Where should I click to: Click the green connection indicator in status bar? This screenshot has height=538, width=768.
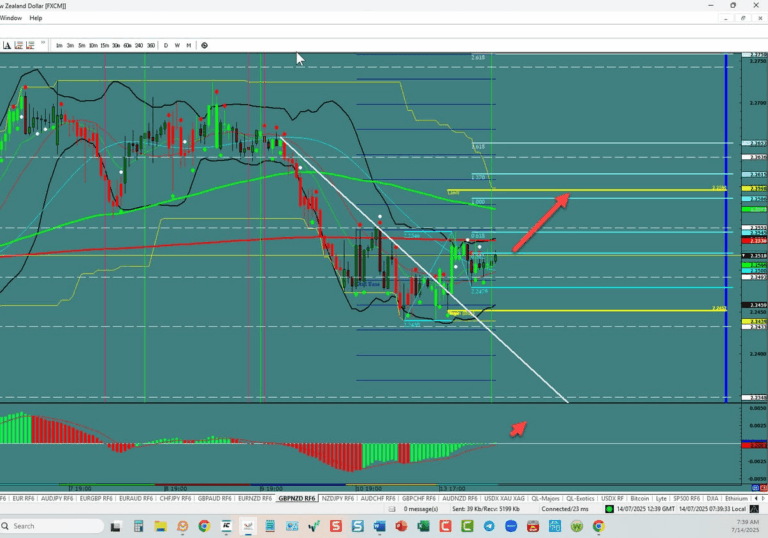point(609,509)
